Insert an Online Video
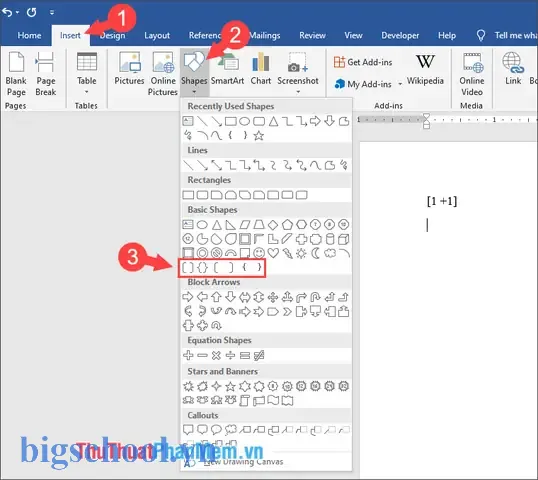The height and width of the screenshot is (480, 538). 472,74
